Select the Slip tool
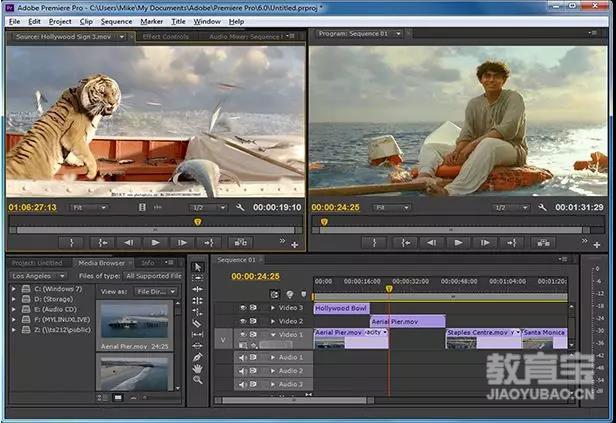 [x=198, y=334]
